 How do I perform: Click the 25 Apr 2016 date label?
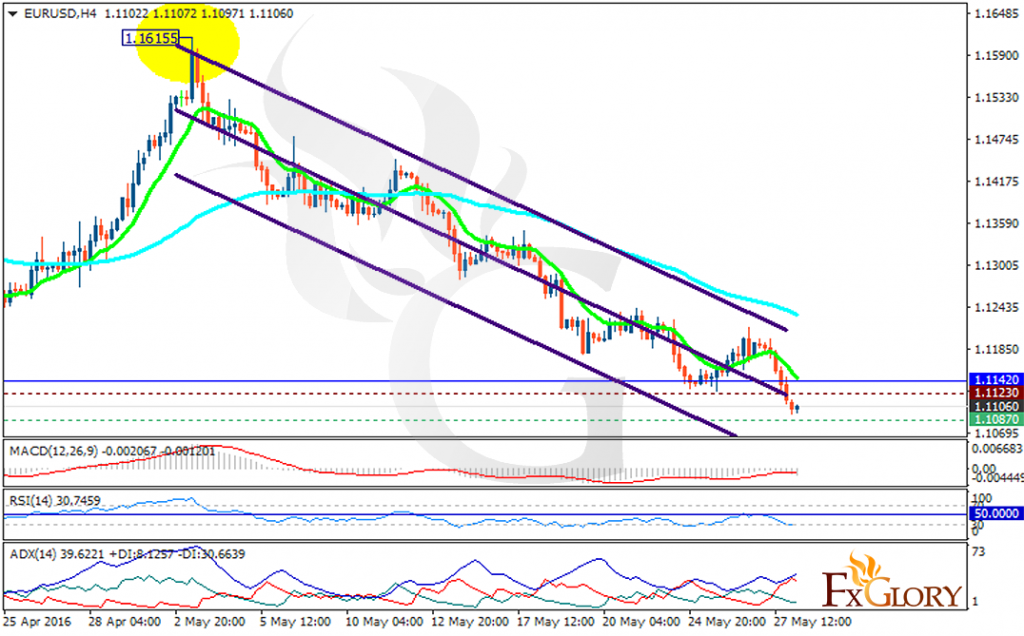(37, 622)
